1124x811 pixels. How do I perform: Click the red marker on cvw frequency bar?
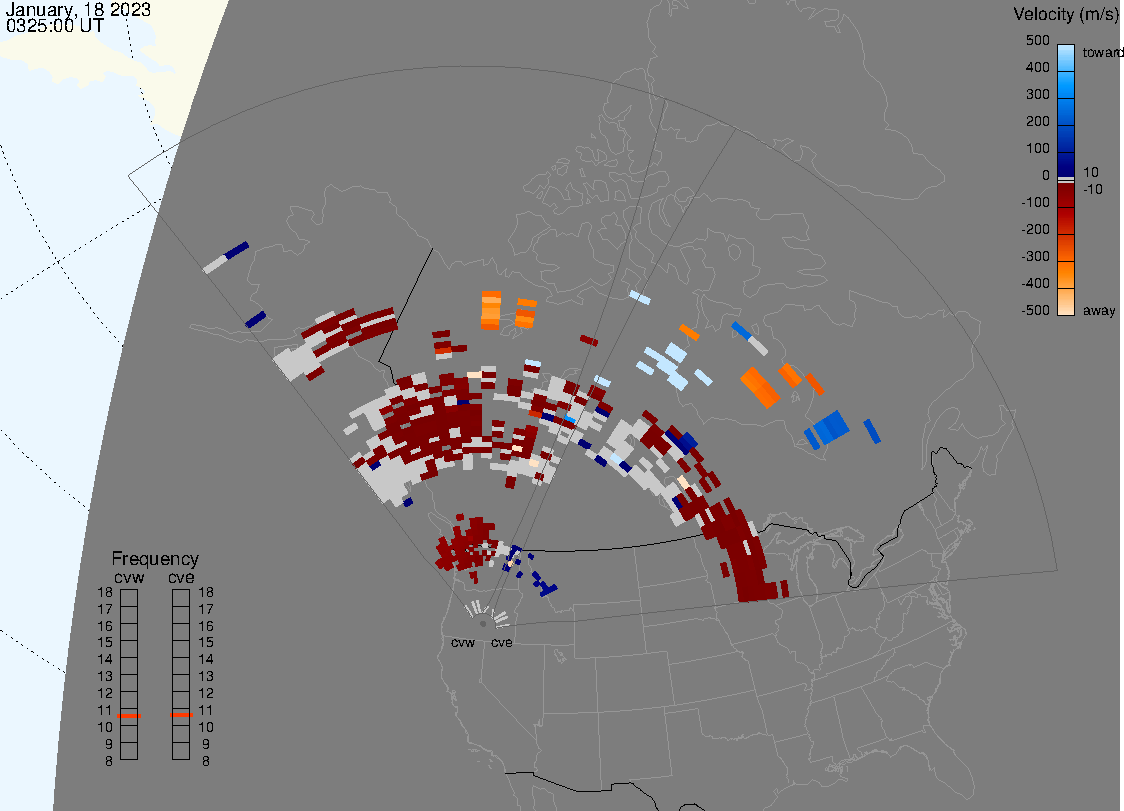point(129,716)
